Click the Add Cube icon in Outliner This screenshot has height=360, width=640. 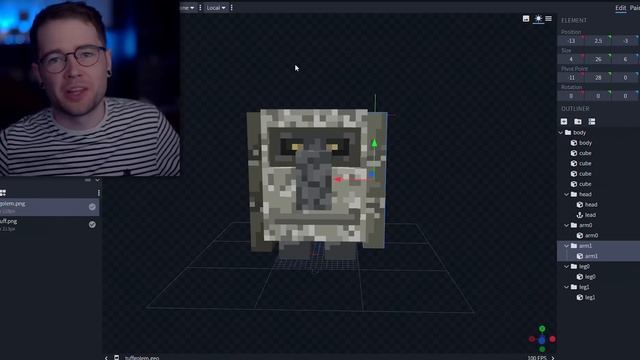(x=564, y=122)
